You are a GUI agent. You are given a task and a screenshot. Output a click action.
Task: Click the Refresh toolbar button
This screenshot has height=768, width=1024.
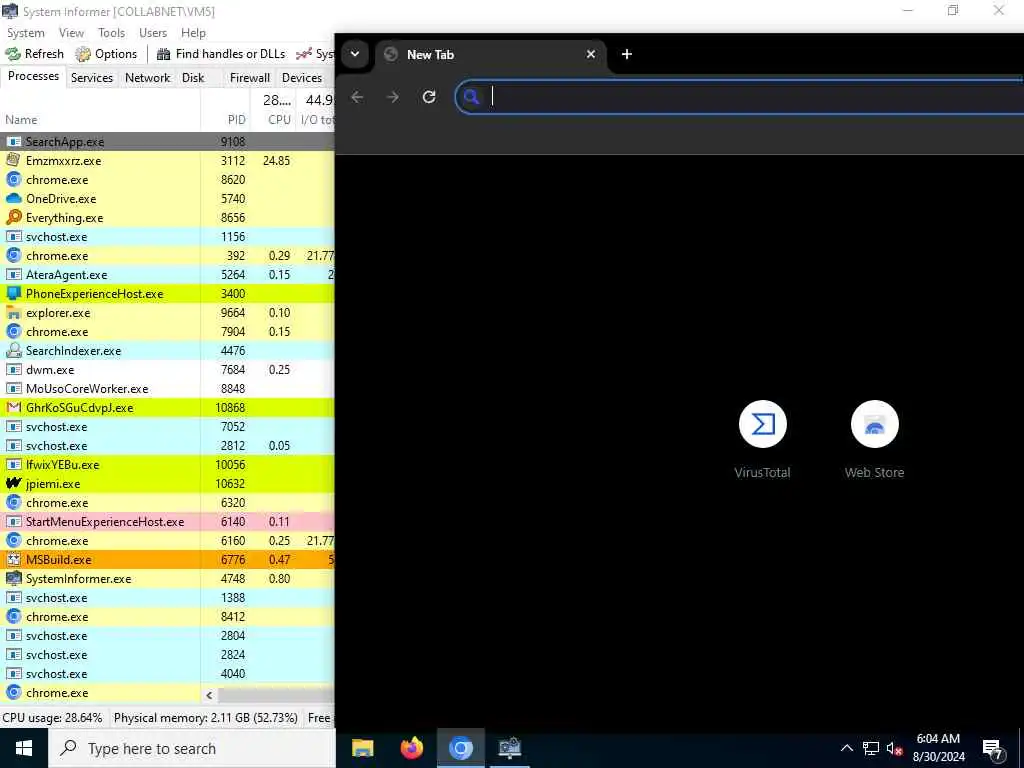click(35, 54)
